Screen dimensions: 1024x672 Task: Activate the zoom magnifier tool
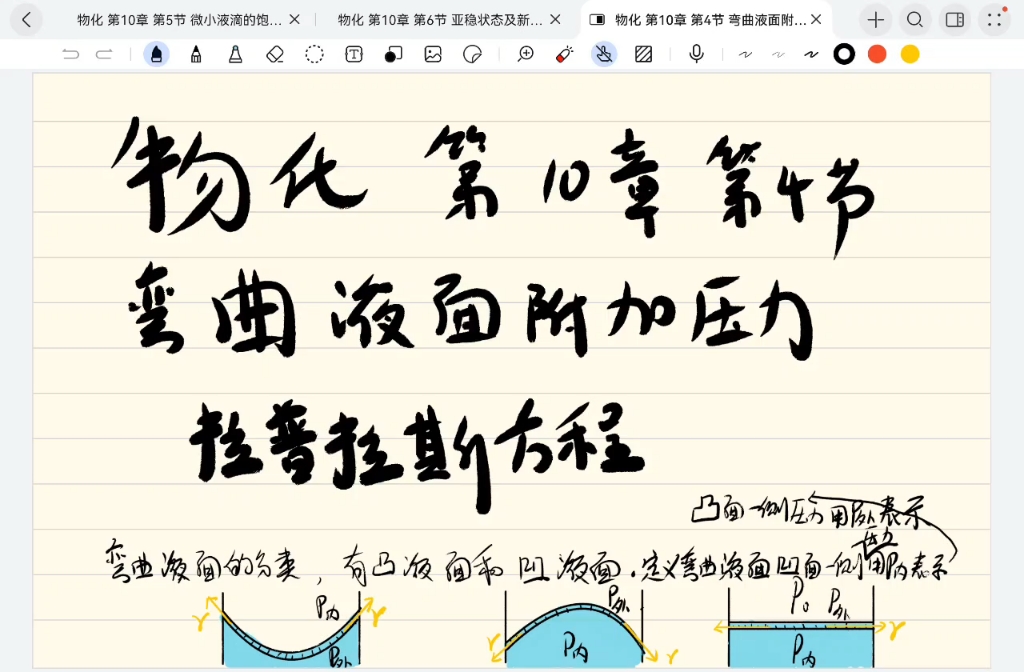pyautogui.click(x=526, y=54)
